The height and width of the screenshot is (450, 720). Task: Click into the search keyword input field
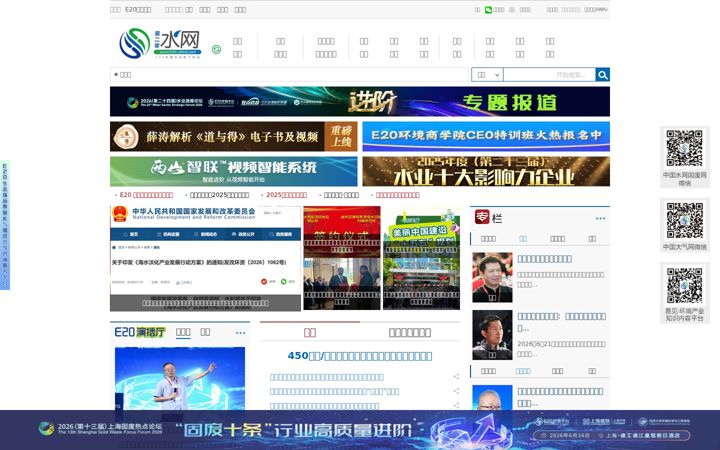pos(549,74)
